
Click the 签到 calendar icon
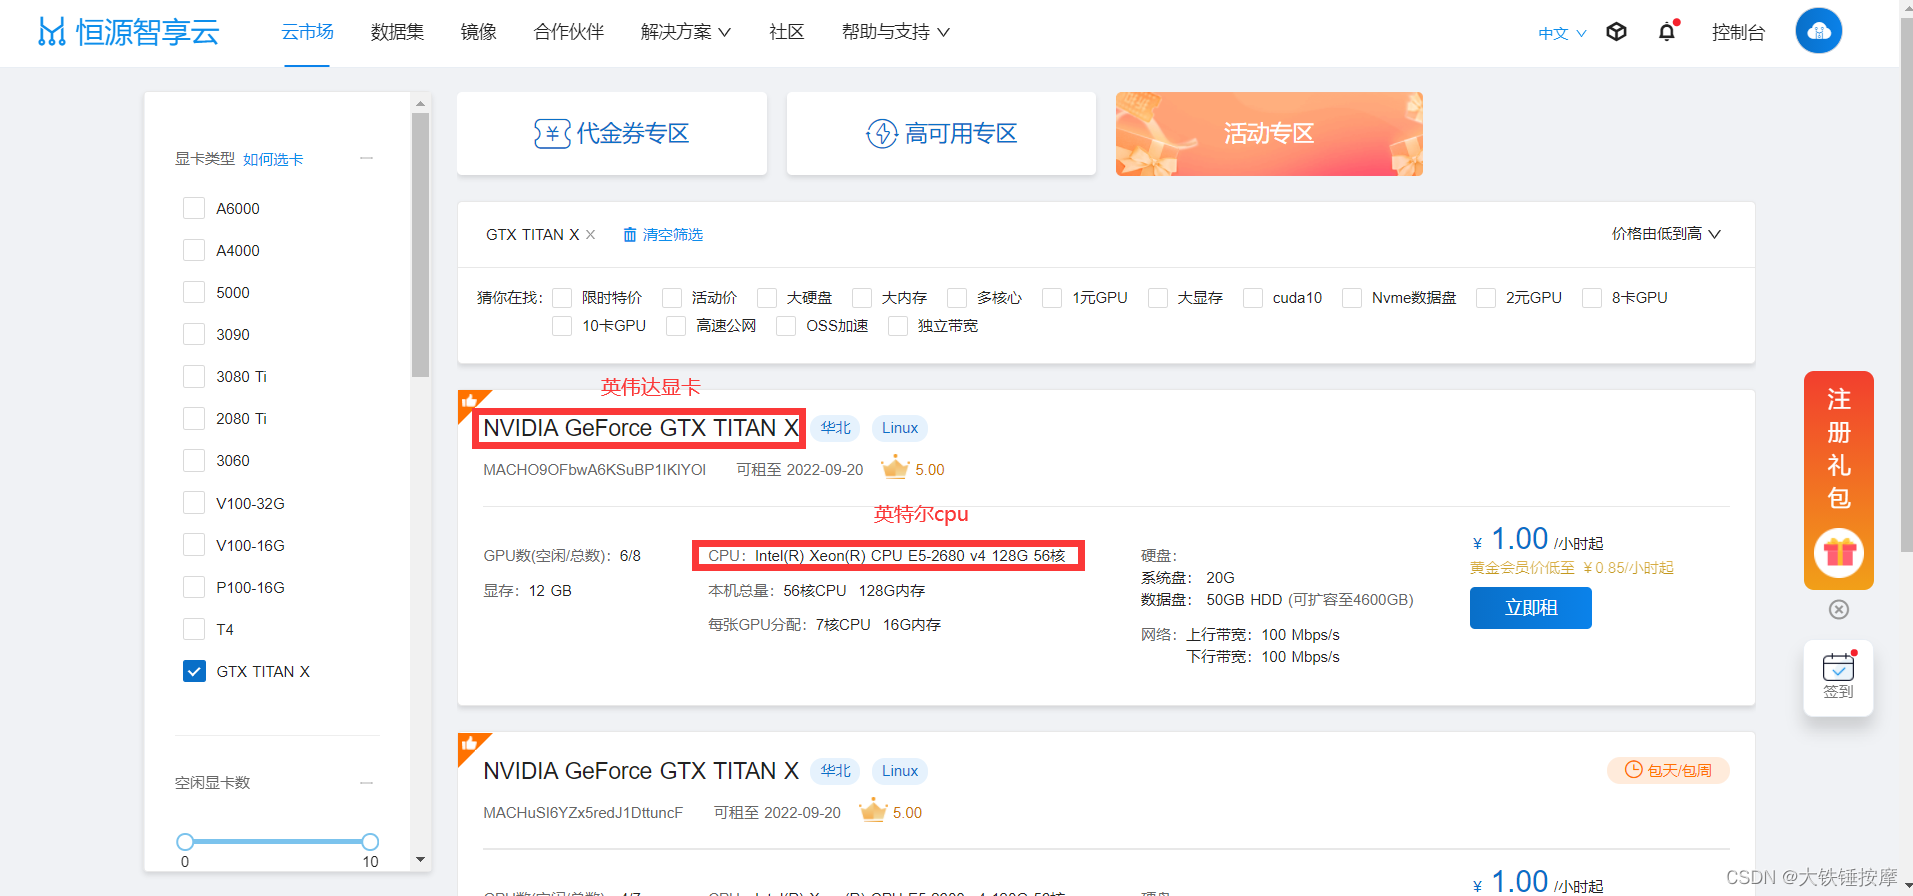click(x=1838, y=667)
